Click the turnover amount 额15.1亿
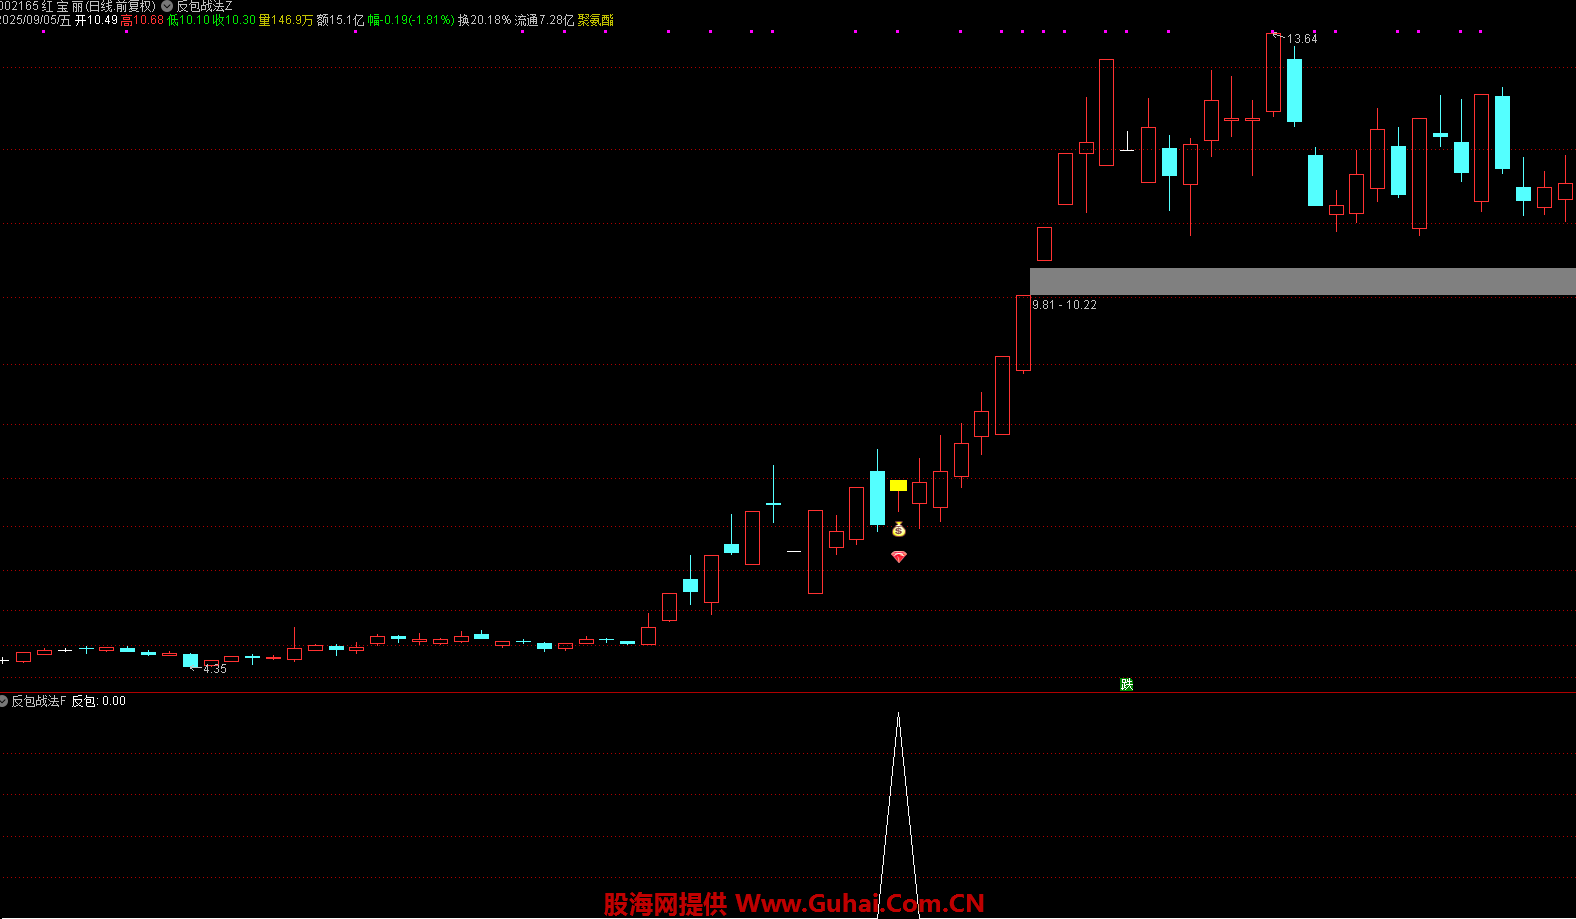 pos(340,20)
